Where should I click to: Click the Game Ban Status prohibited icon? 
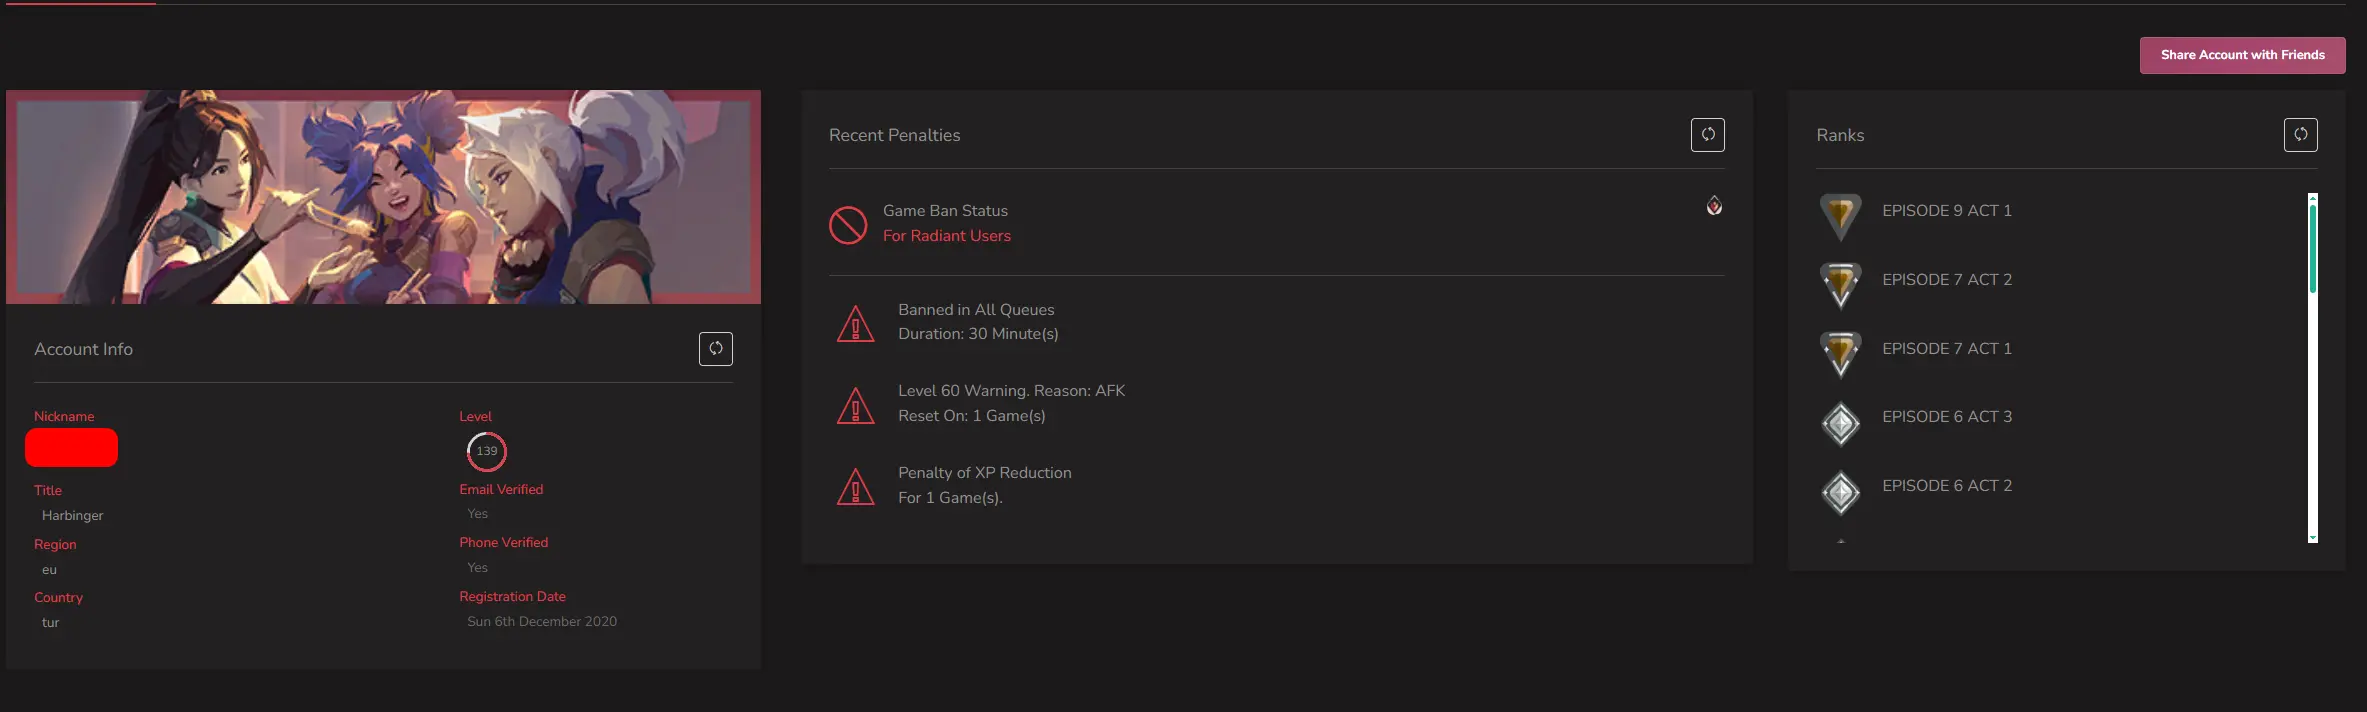pos(848,225)
